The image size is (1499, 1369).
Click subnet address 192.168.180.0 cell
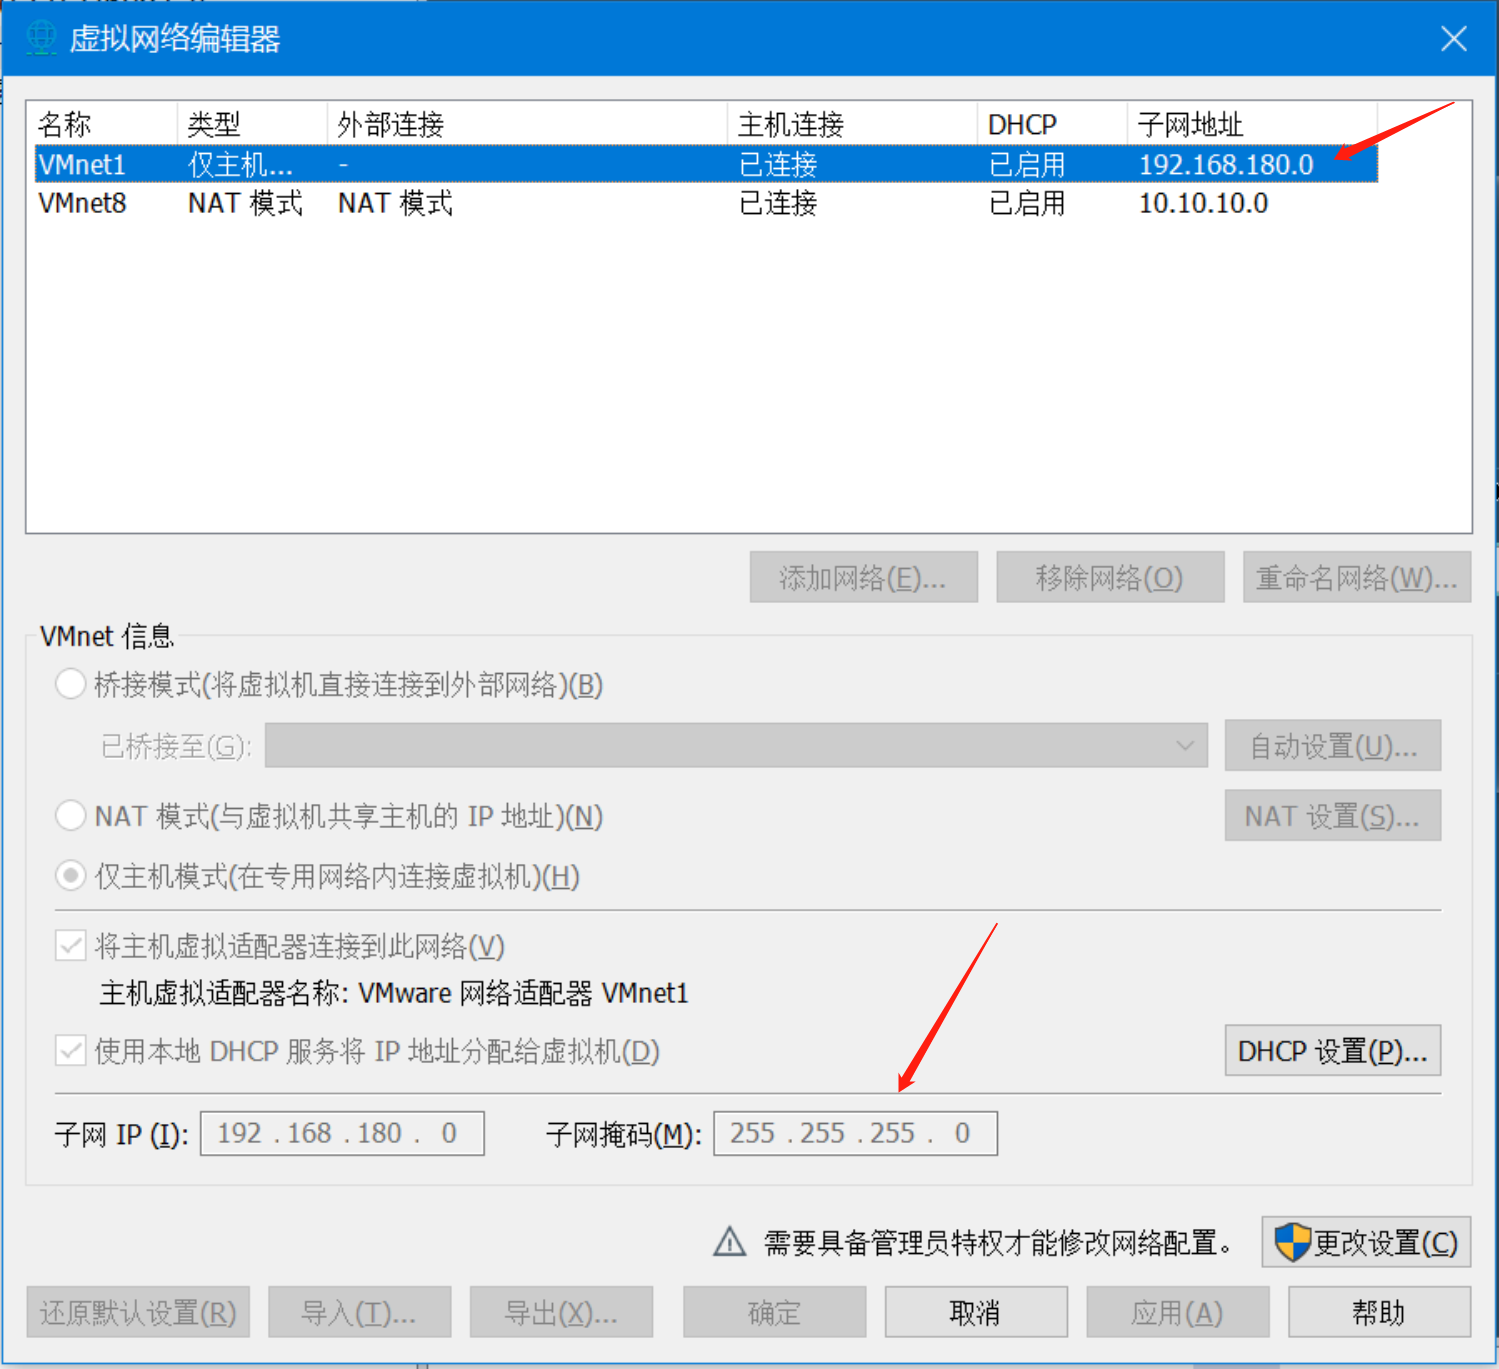[x=1226, y=164]
